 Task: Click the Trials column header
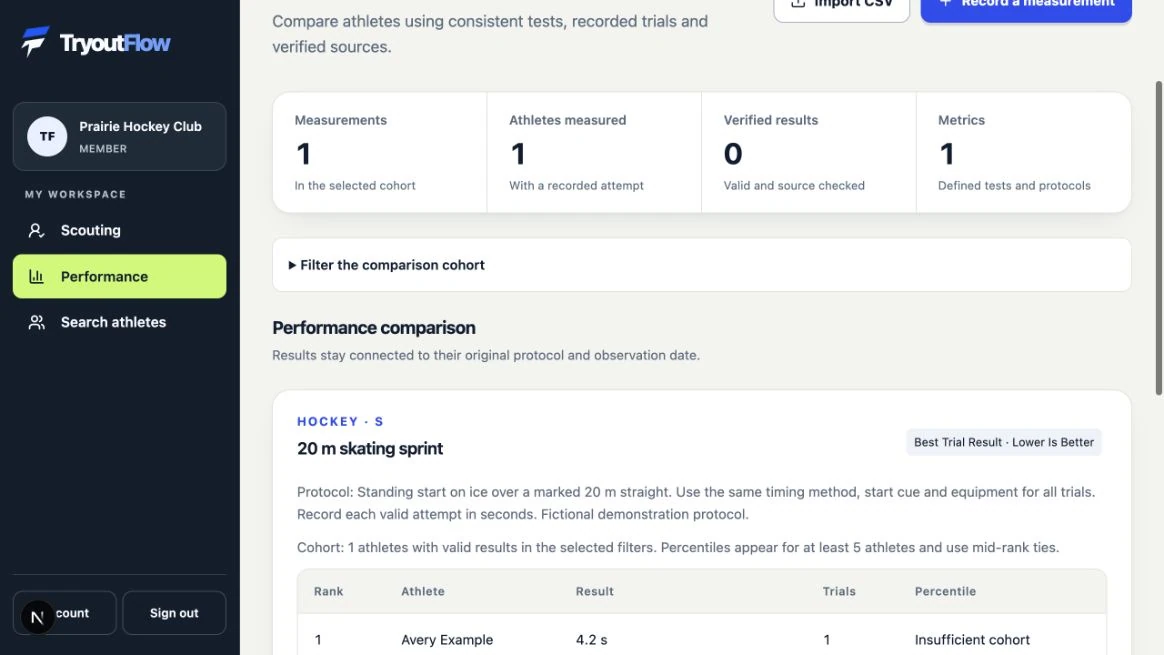click(839, 591)
